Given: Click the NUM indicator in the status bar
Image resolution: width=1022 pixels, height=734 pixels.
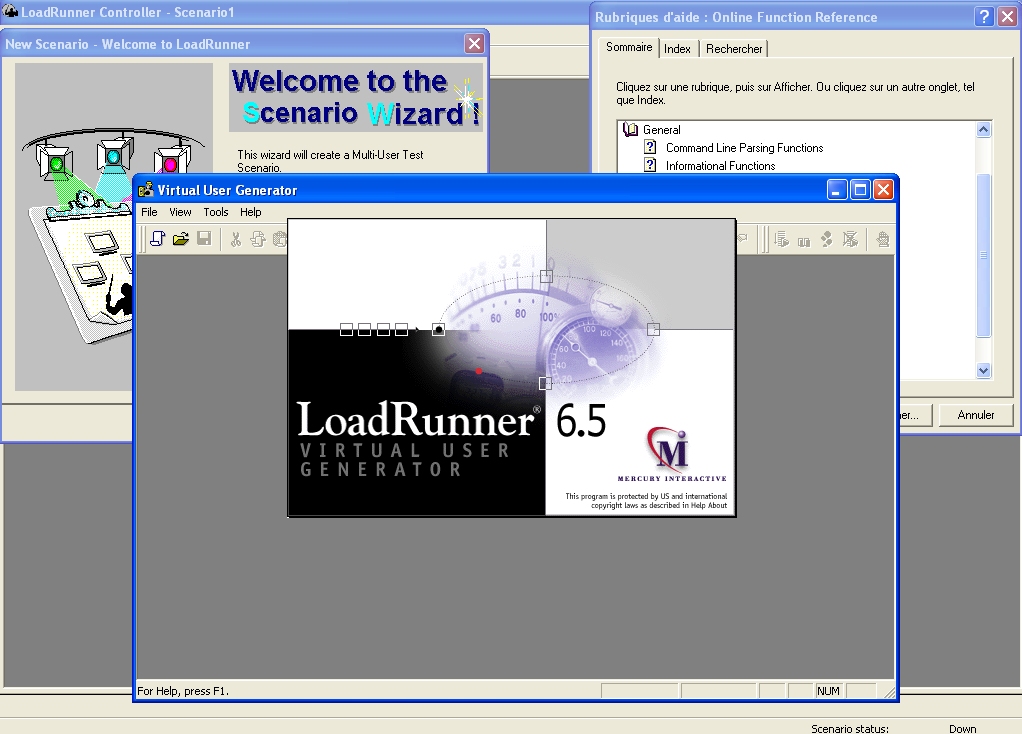Looking at the screenshot, I should click(828, 691).
